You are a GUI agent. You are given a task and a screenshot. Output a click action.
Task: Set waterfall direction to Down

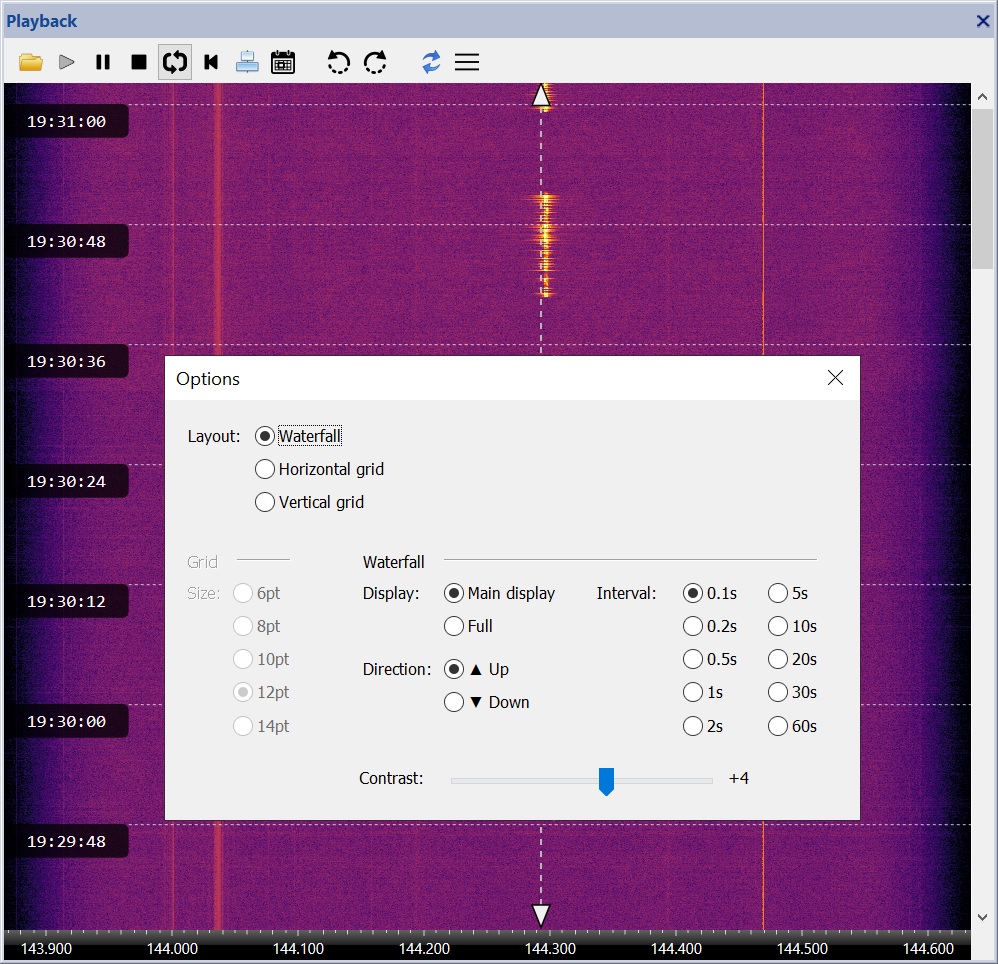click(x=454, y=702)
